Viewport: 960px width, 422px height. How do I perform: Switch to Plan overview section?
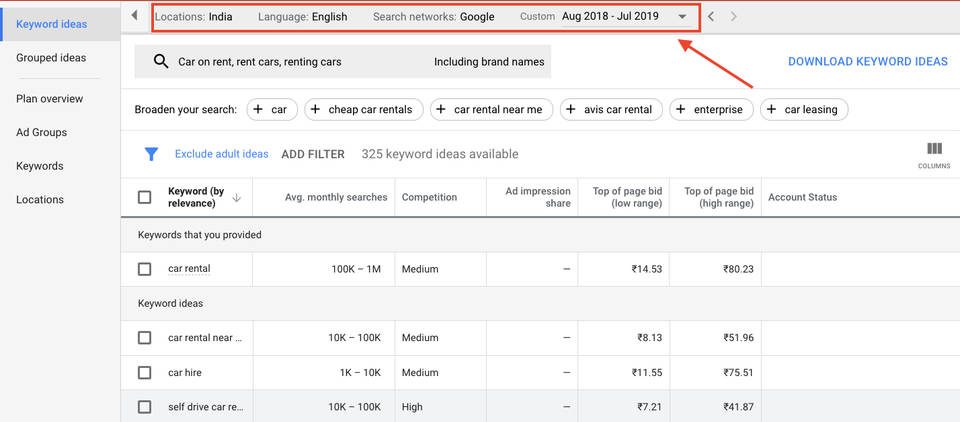(x=50, y=99)
